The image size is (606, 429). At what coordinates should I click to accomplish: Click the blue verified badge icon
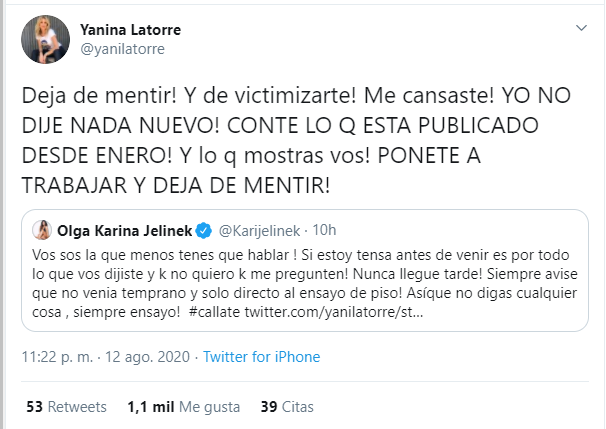(x=204, y=231)
